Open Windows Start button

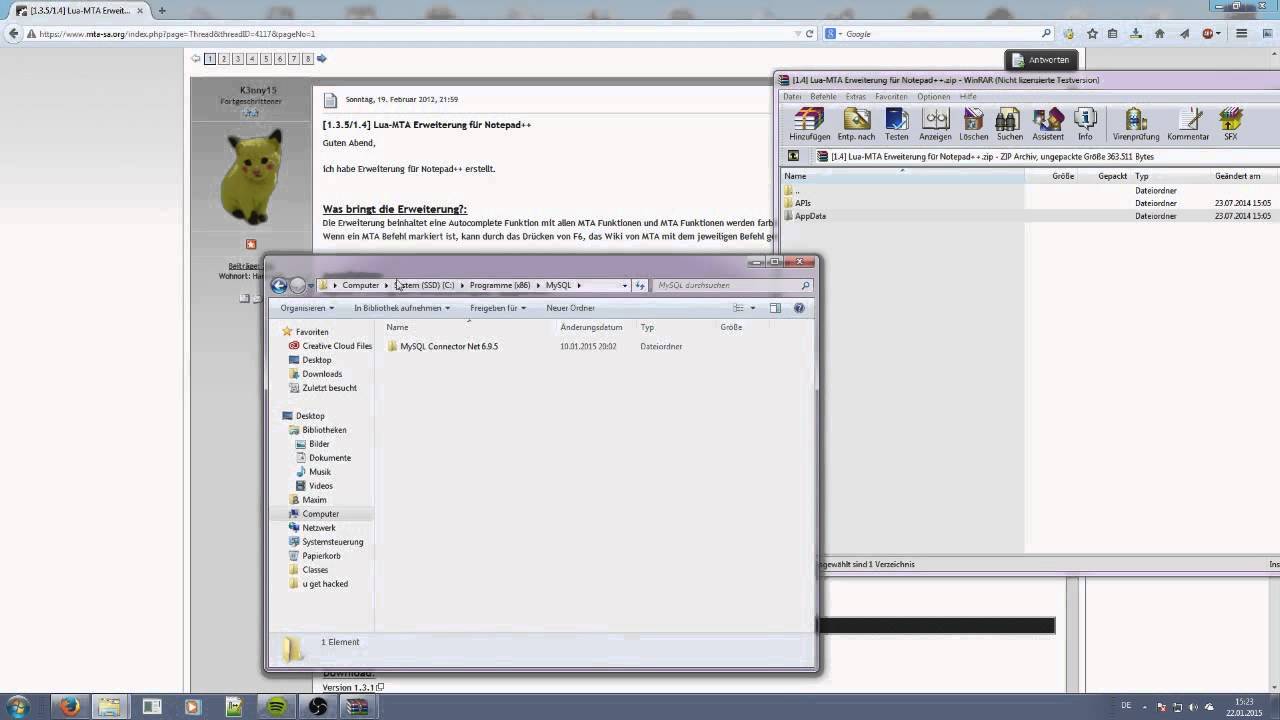(x=18, y=706)
